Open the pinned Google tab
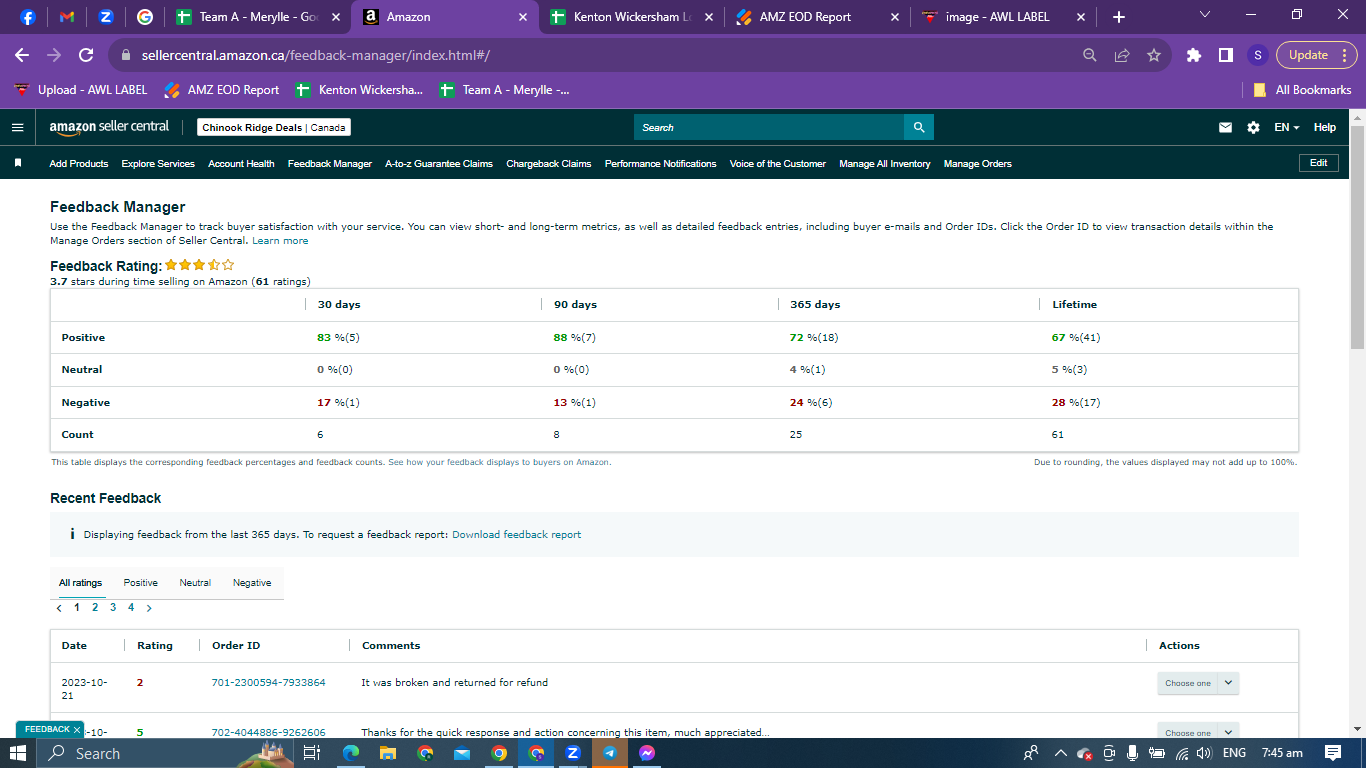The width and height of the screenshot is (1366, 768). (x=145, y=17)
